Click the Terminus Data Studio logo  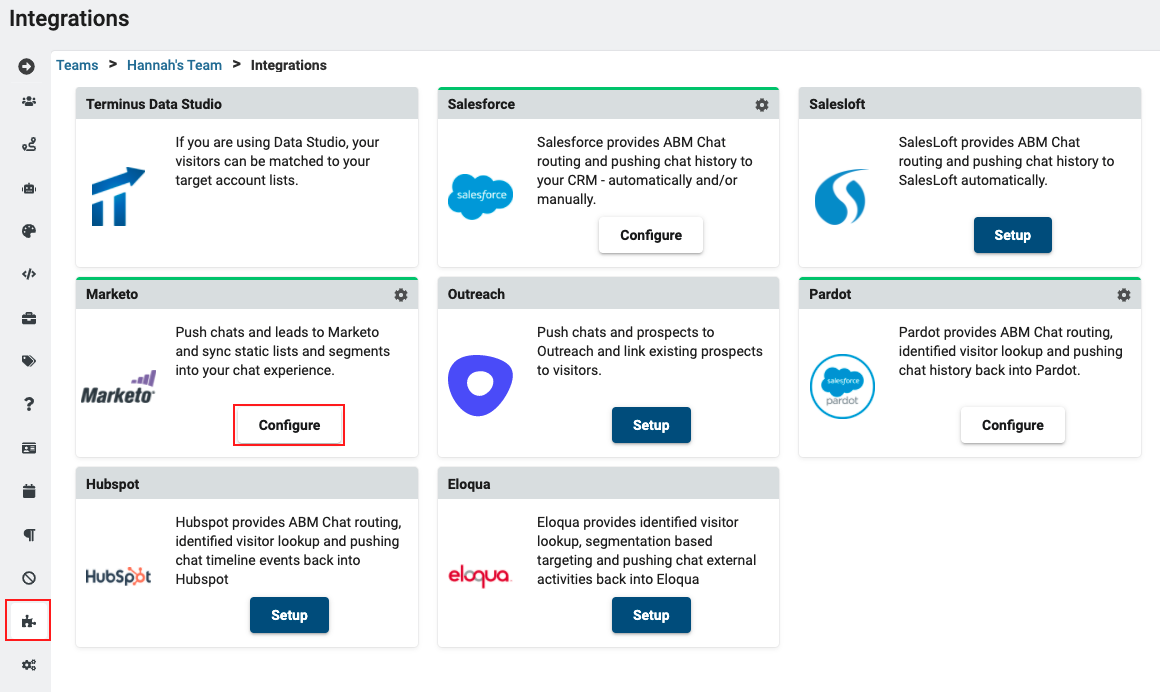tap(118, 196)
